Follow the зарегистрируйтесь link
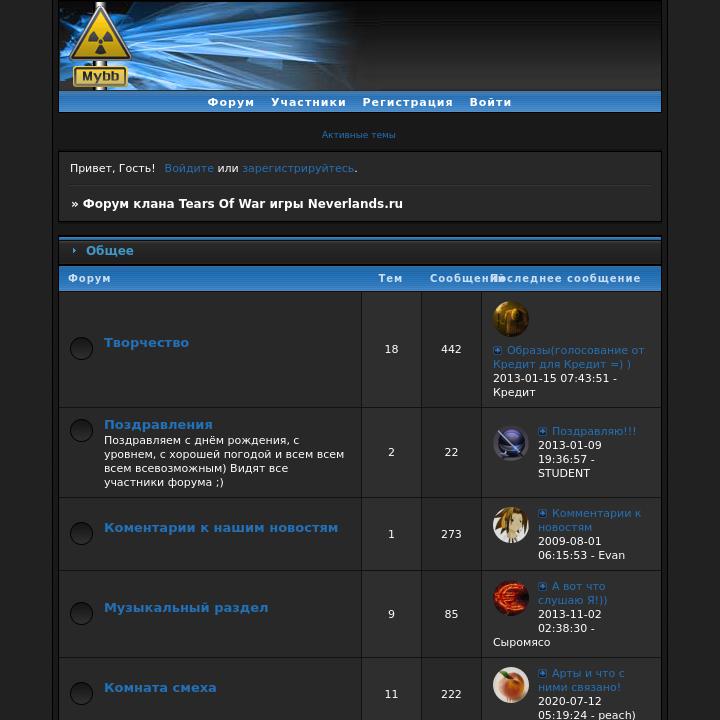 pos(298,169)
